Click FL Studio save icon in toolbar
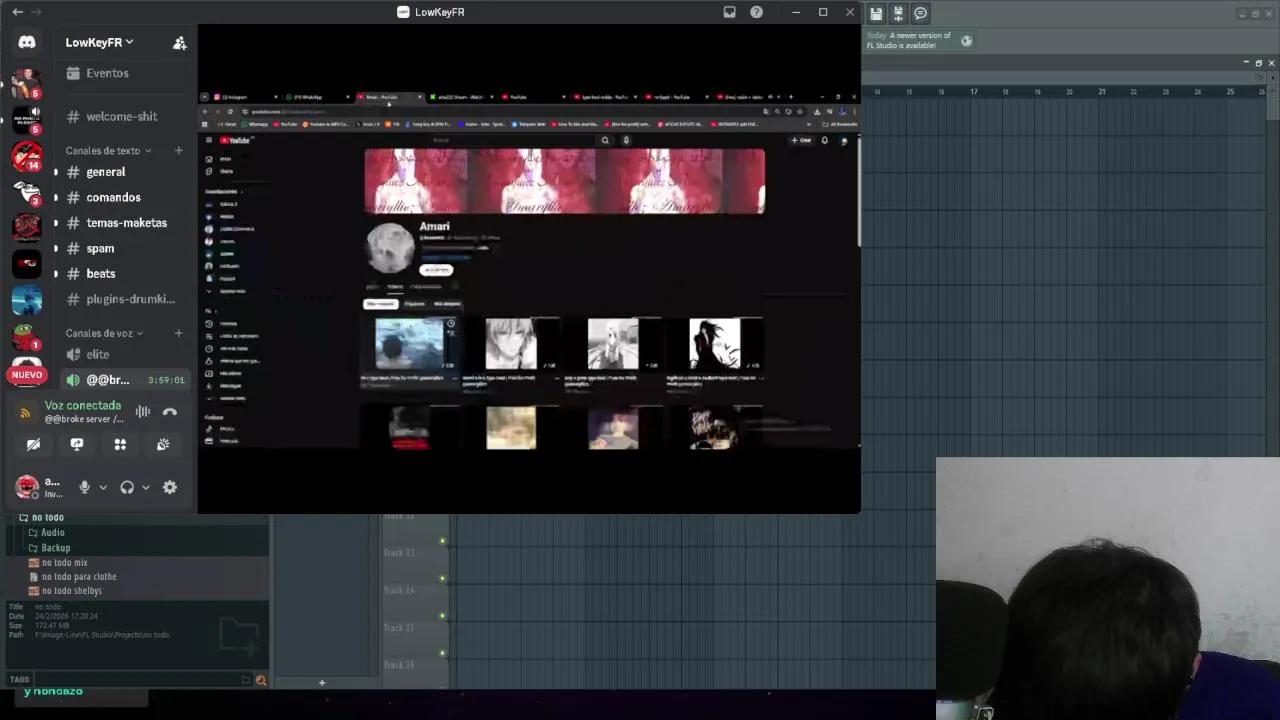 tap(876, 13)
